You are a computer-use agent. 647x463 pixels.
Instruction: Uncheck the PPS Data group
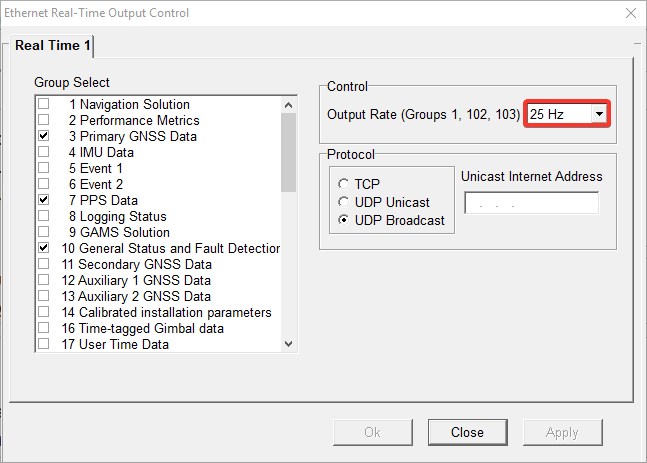point(44,200)
